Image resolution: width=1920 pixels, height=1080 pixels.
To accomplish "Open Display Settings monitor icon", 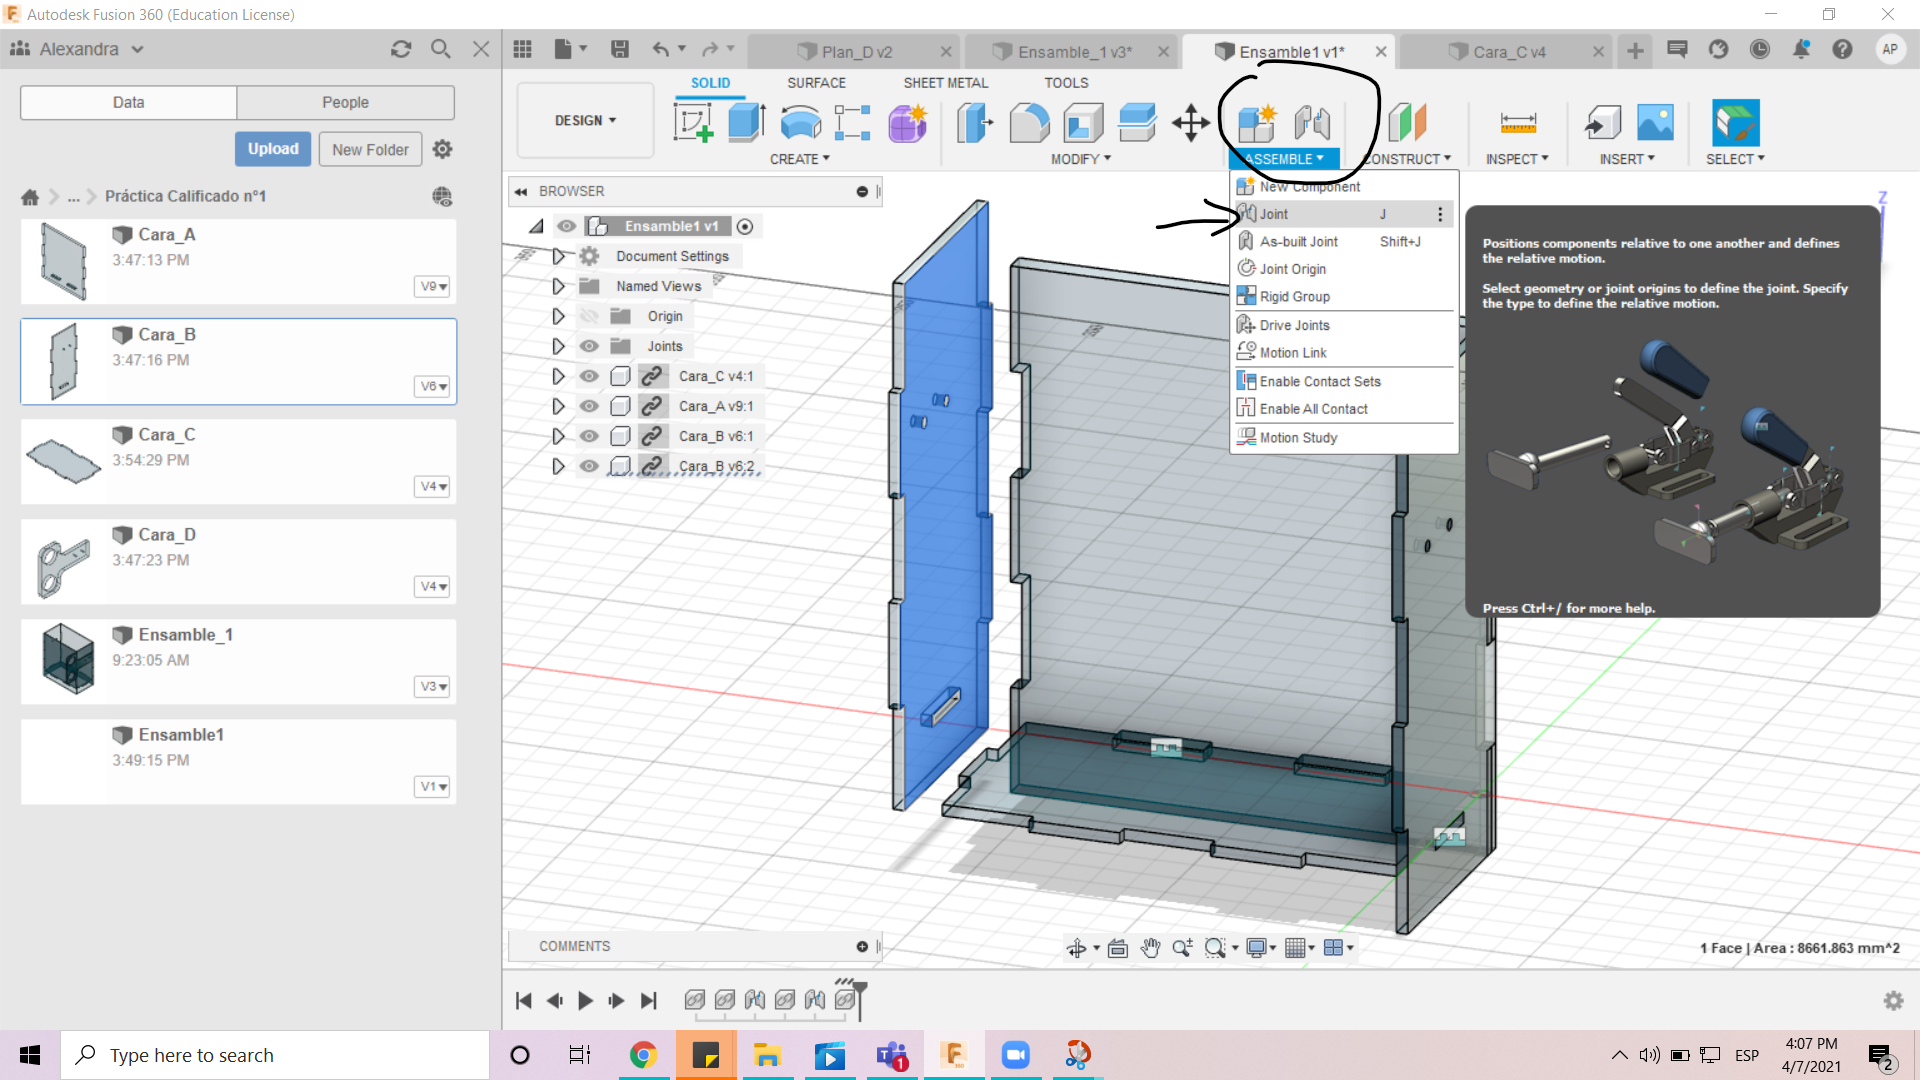I will [x=1257, y=948].
